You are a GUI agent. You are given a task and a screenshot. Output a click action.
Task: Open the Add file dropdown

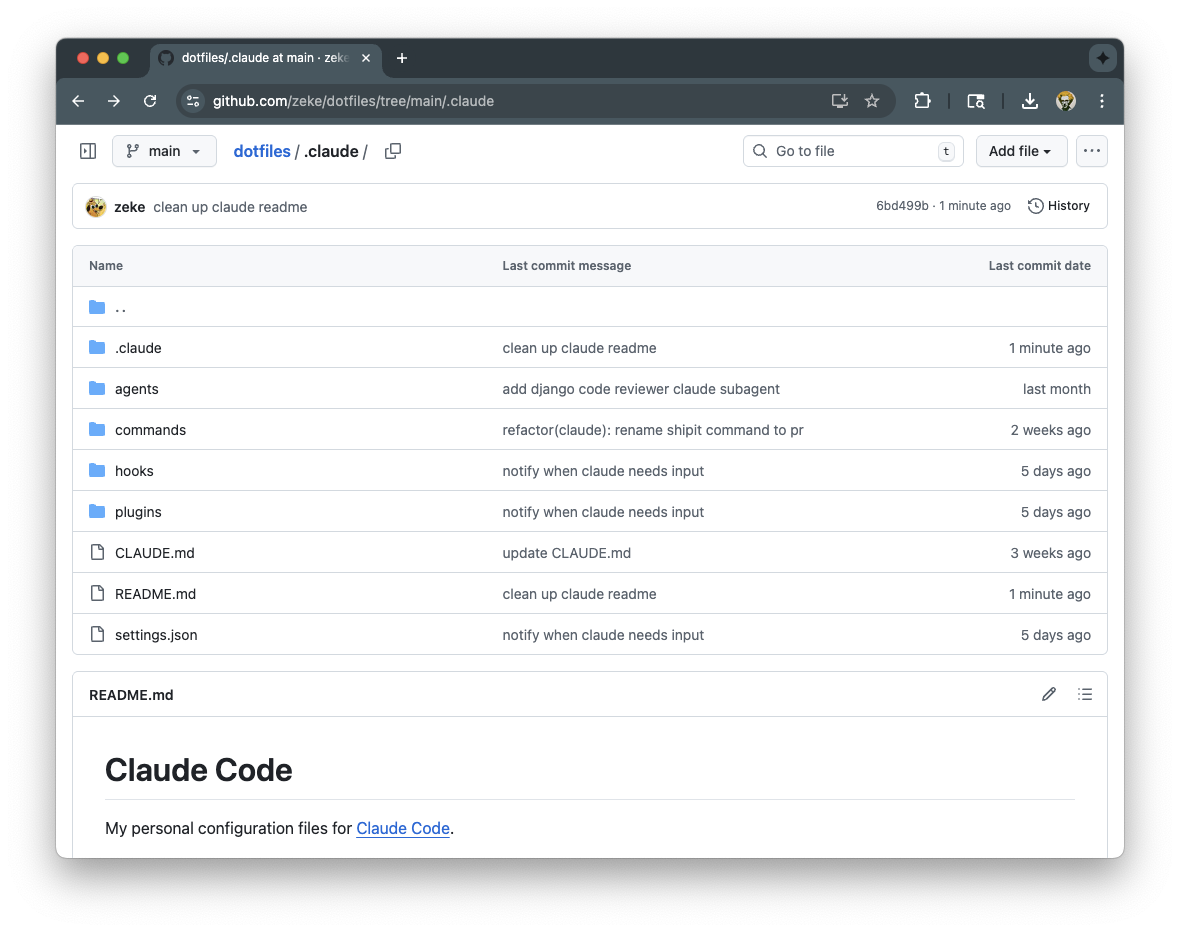[x=1020, y=150]
